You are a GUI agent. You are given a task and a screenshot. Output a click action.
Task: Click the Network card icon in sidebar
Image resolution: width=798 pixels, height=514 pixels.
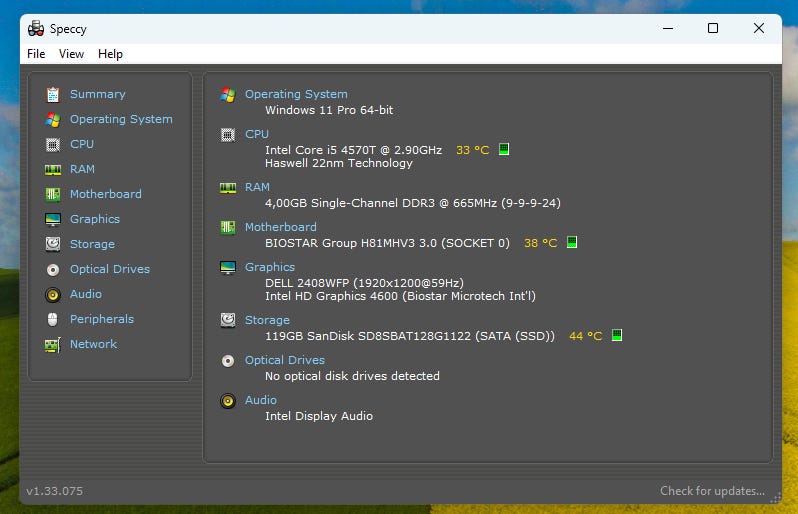(x=53, y=345)
